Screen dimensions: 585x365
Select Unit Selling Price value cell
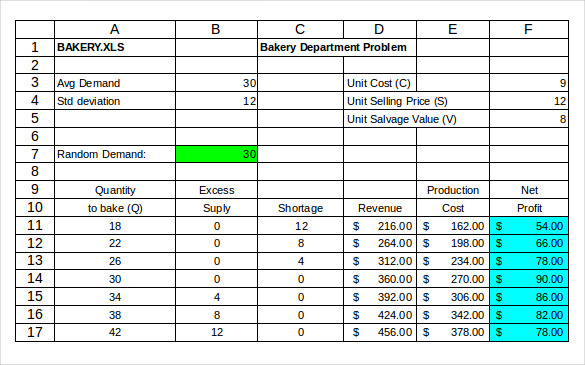[x=529, y=101]
